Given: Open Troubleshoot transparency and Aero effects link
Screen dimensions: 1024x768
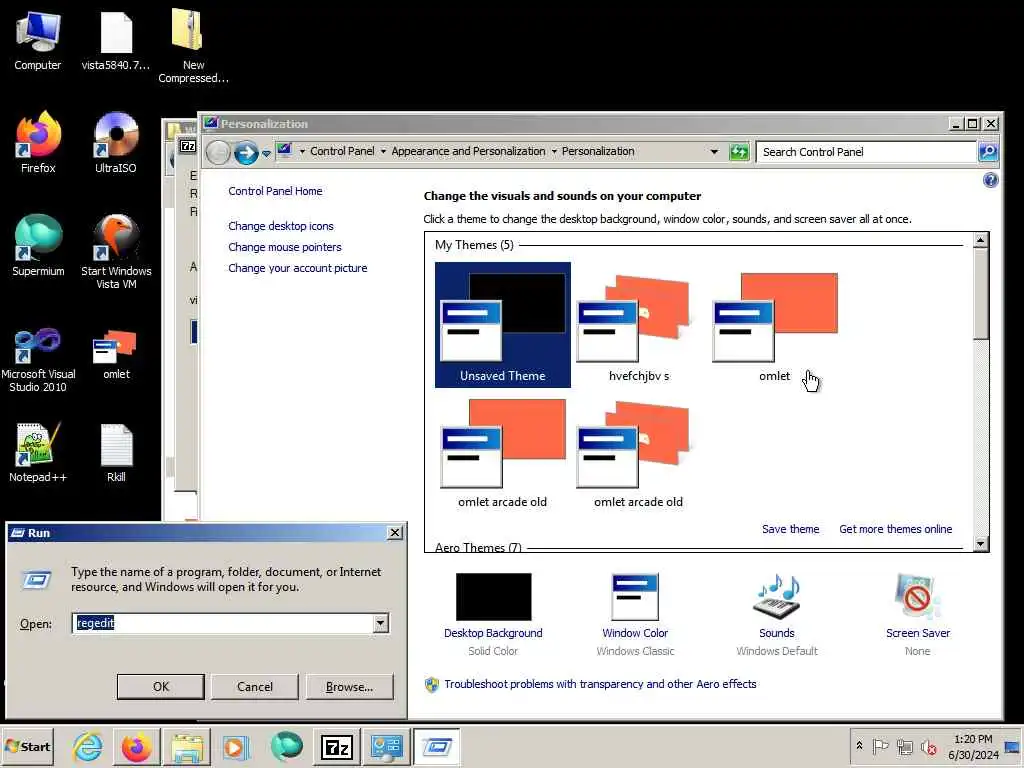Looking at the screenshot, I should point(600,684).
